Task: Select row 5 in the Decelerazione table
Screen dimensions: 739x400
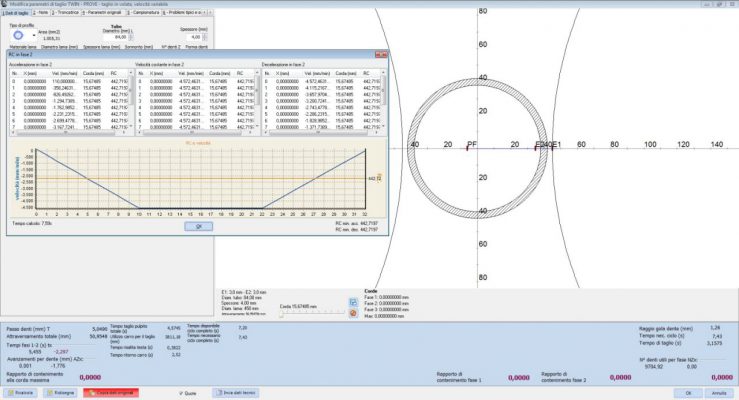Action: [321, 114]
